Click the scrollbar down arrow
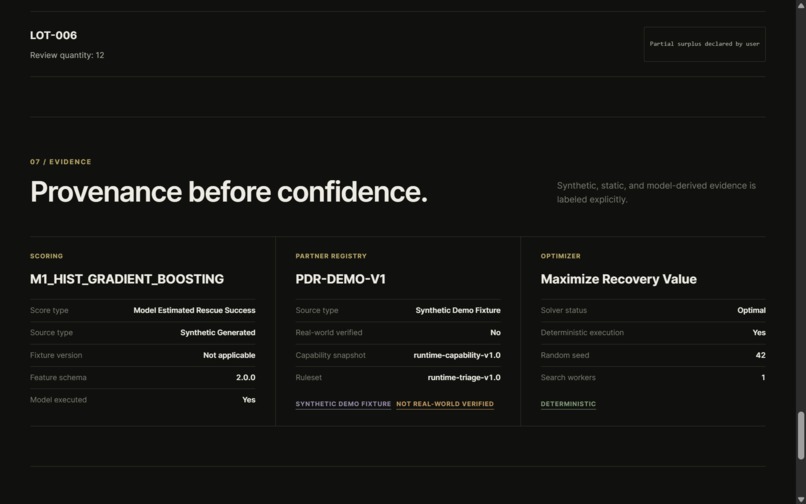The image size is (806, 504). coord(800,500)
